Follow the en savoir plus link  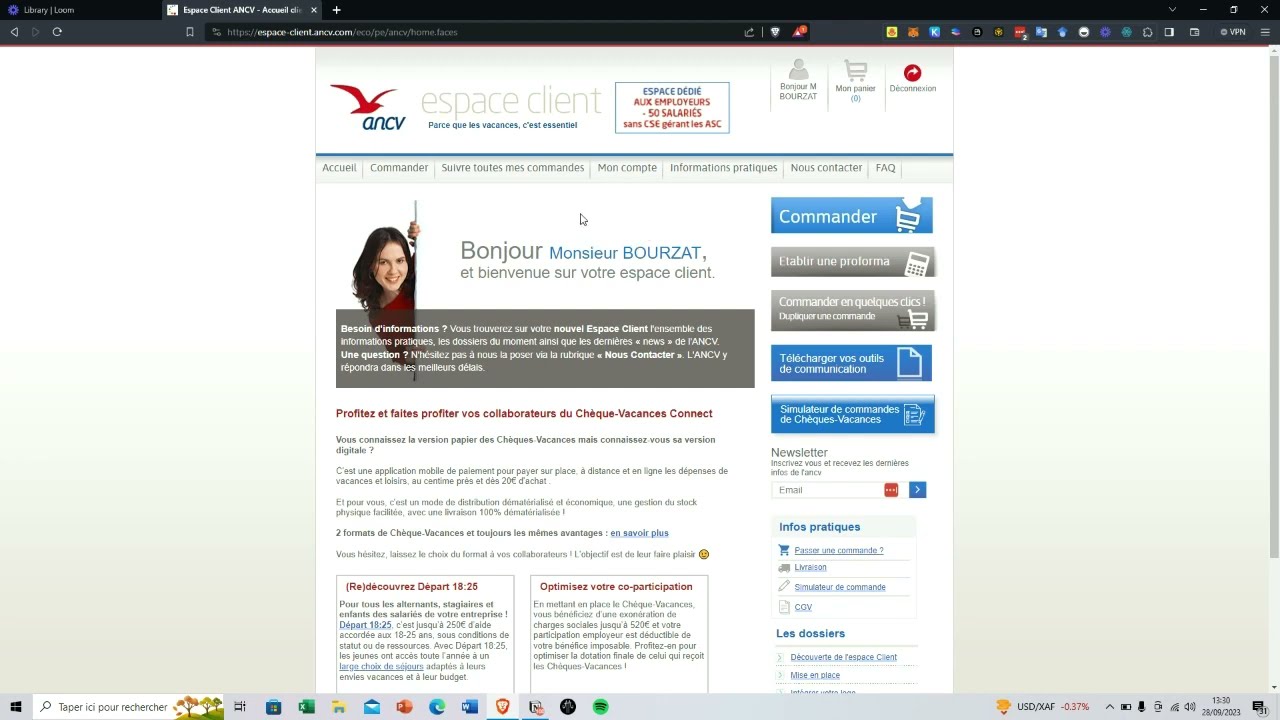(x=639, y=533)
